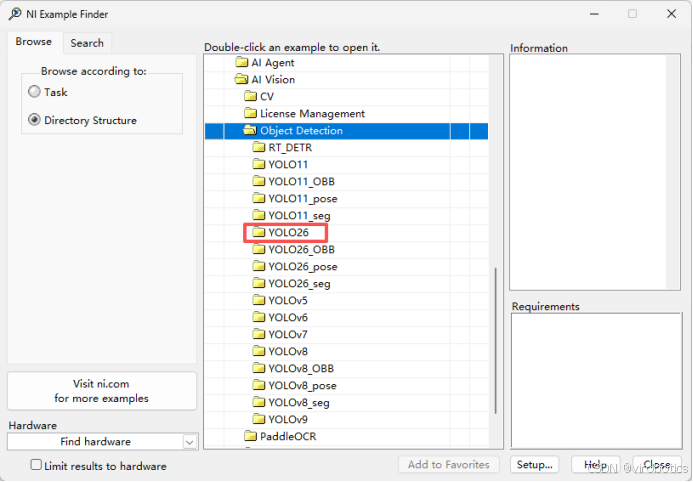Open the Find hardware dropdown
Screen dimensions: 693x482
click(190, 442)
